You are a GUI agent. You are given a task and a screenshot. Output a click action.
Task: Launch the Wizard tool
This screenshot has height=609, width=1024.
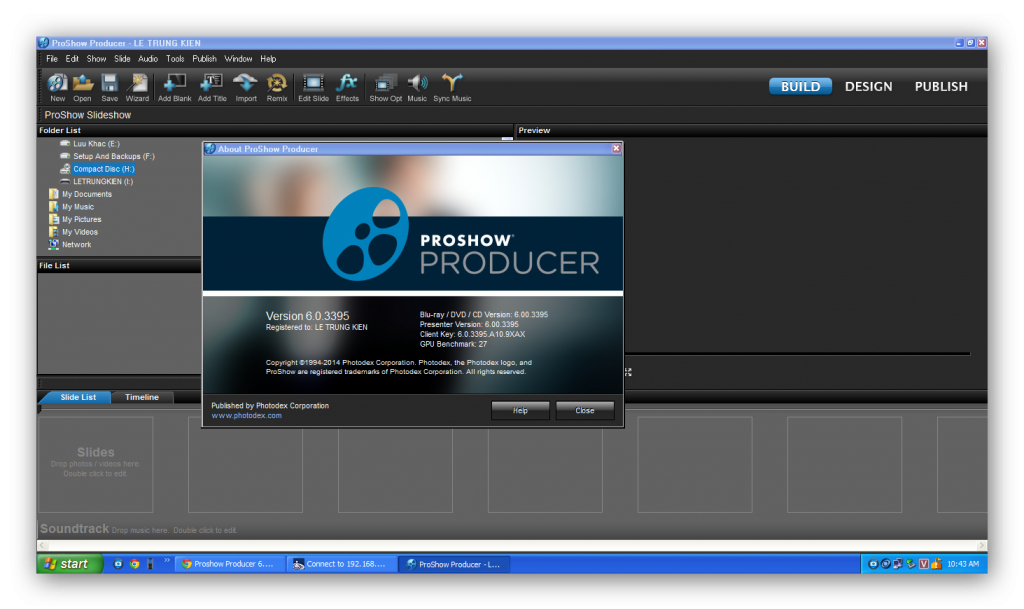pos(137,87)
